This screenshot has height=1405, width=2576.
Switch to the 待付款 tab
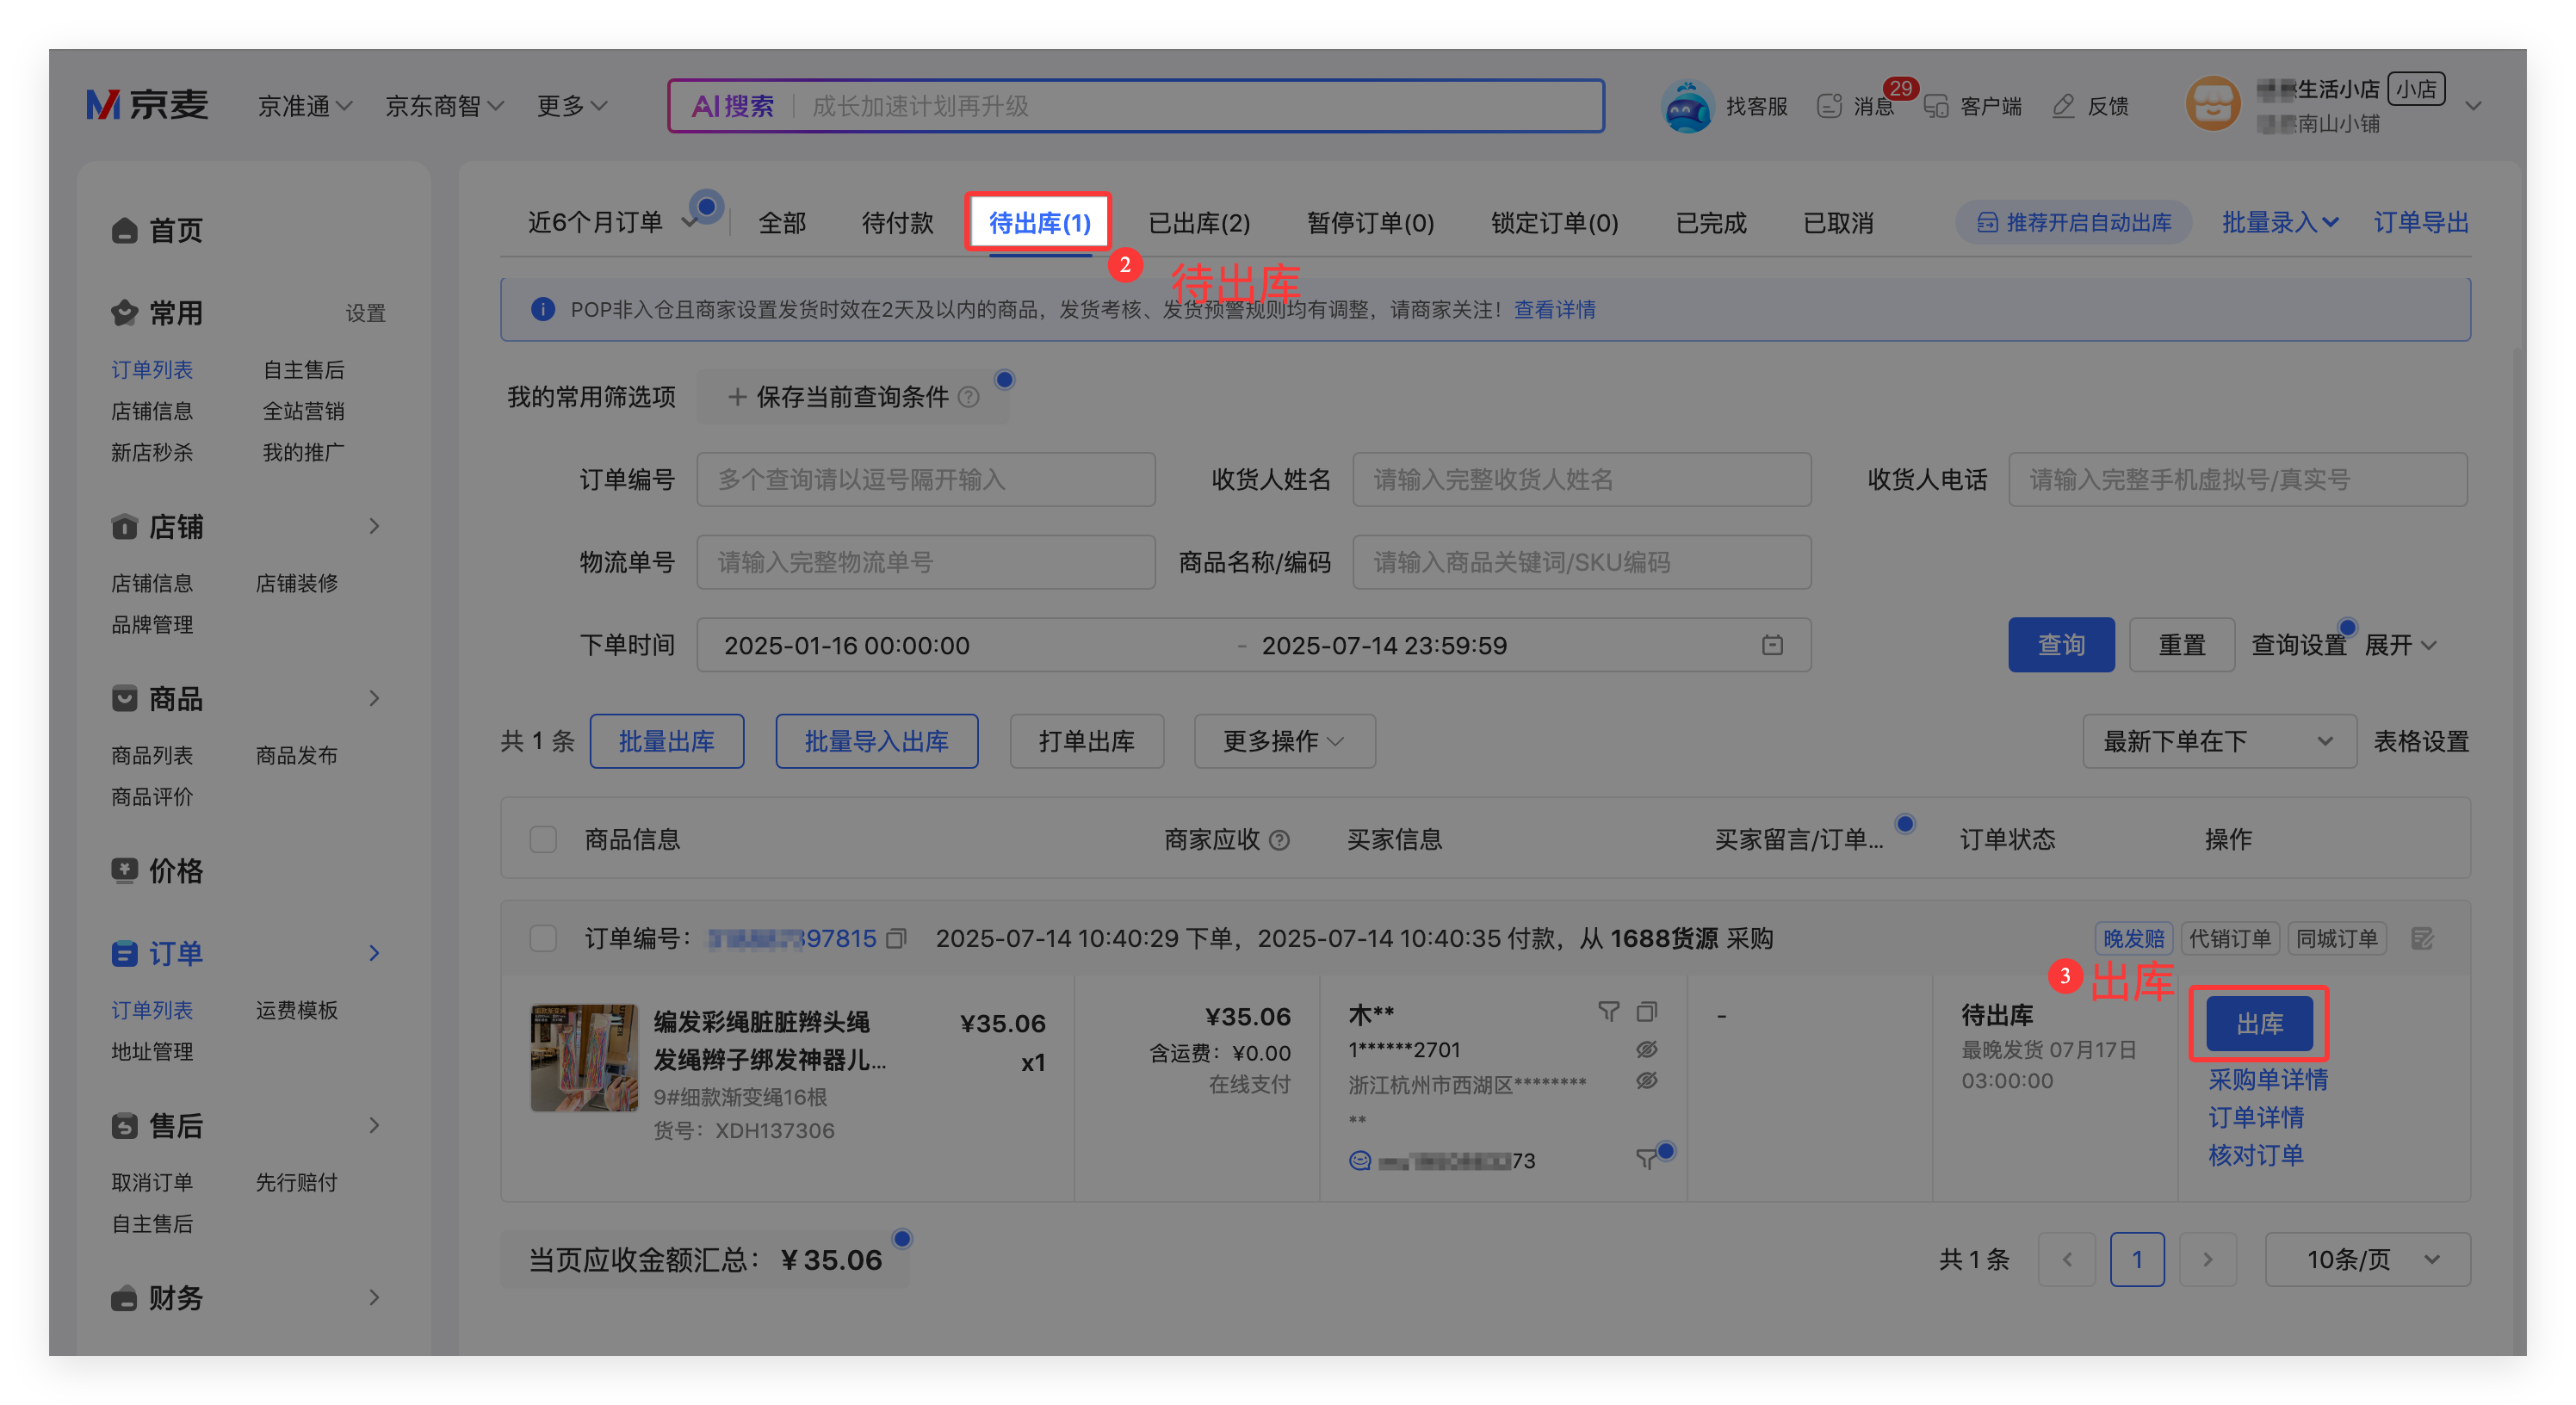point(897,223)
